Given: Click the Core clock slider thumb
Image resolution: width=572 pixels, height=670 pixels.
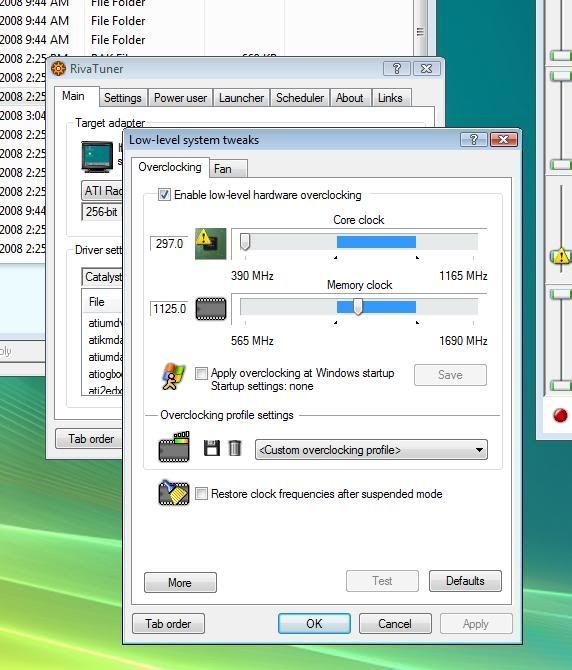Looking at the screenshot, I should click(x=245, y=242).
